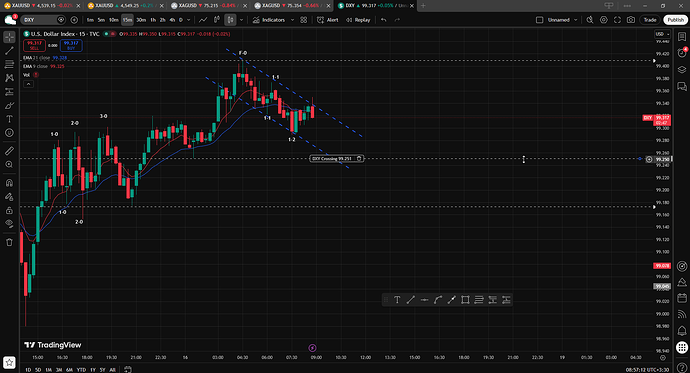The image size is (690, 373).
Task: Open the emoji icons tool
Action: pyautogui.click(x=9, y=132)
